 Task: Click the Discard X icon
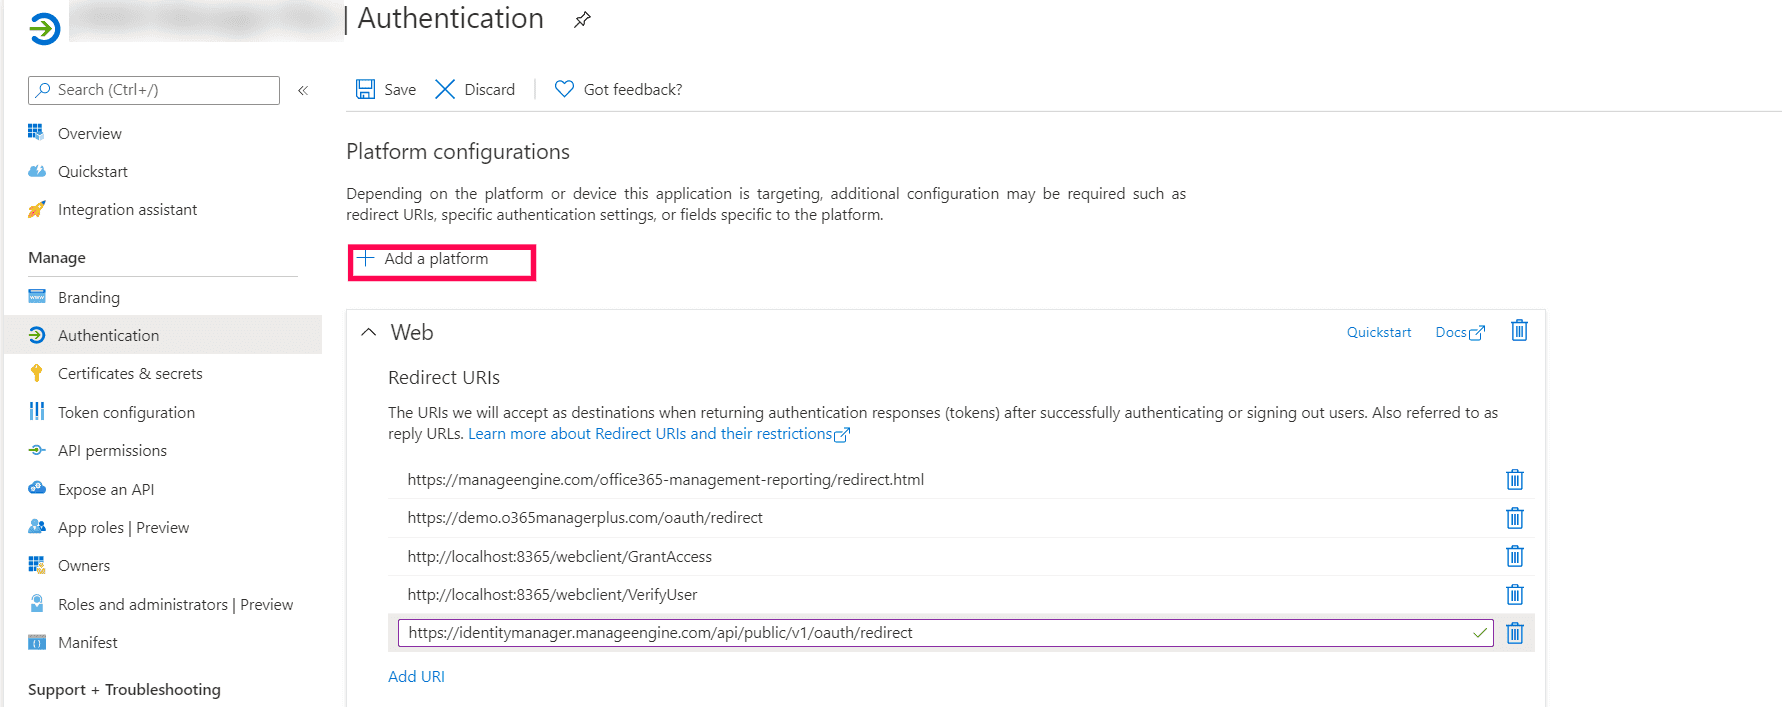pyautogui.click(x=445, y=90)
